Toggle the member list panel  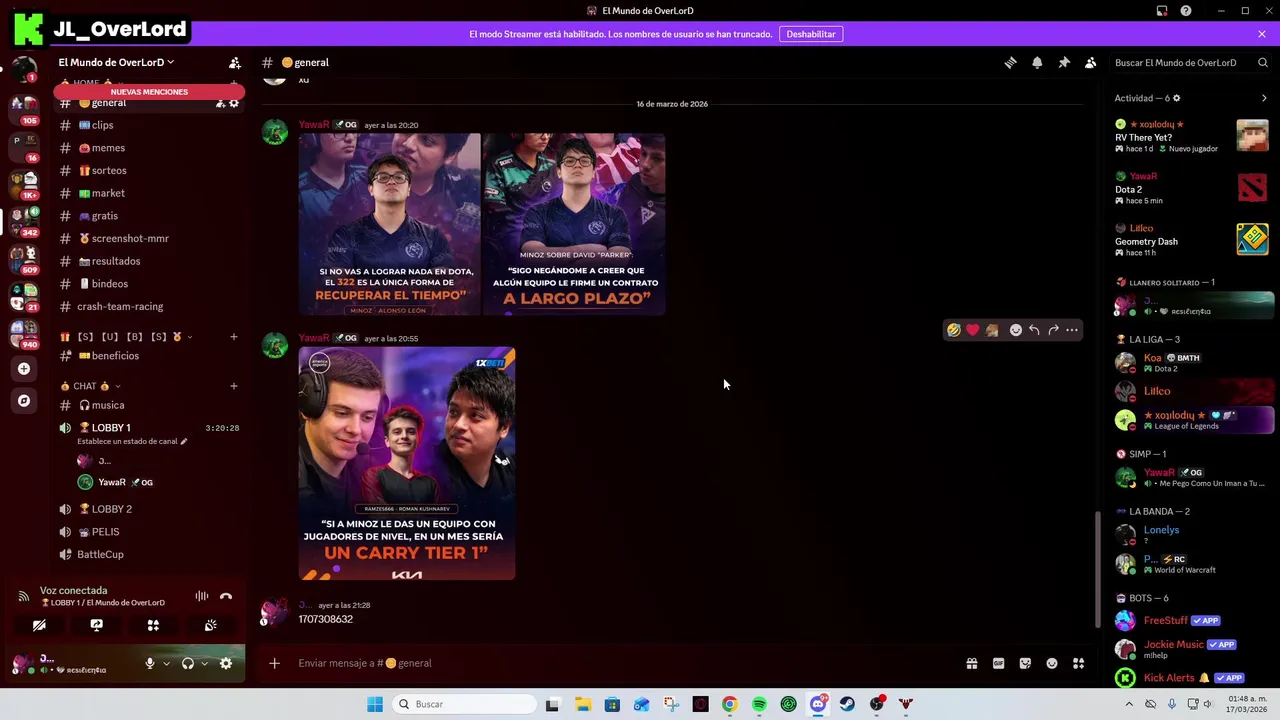(x=1091, y=62)
